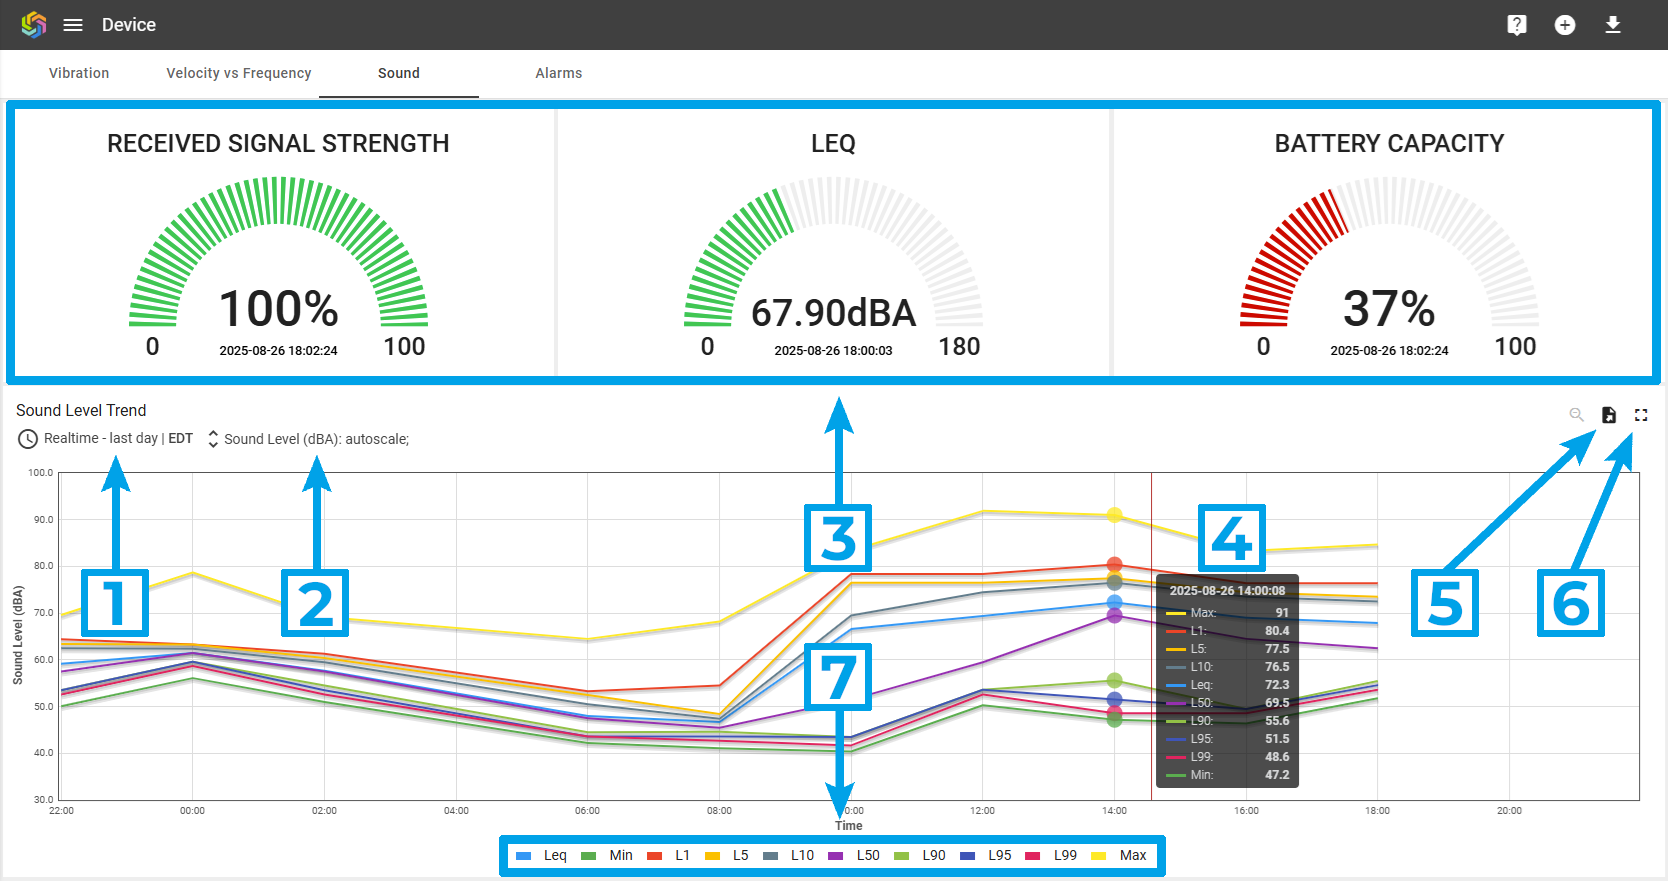
Task: Select the Sound tab
Action: click(x=398, y=73)
